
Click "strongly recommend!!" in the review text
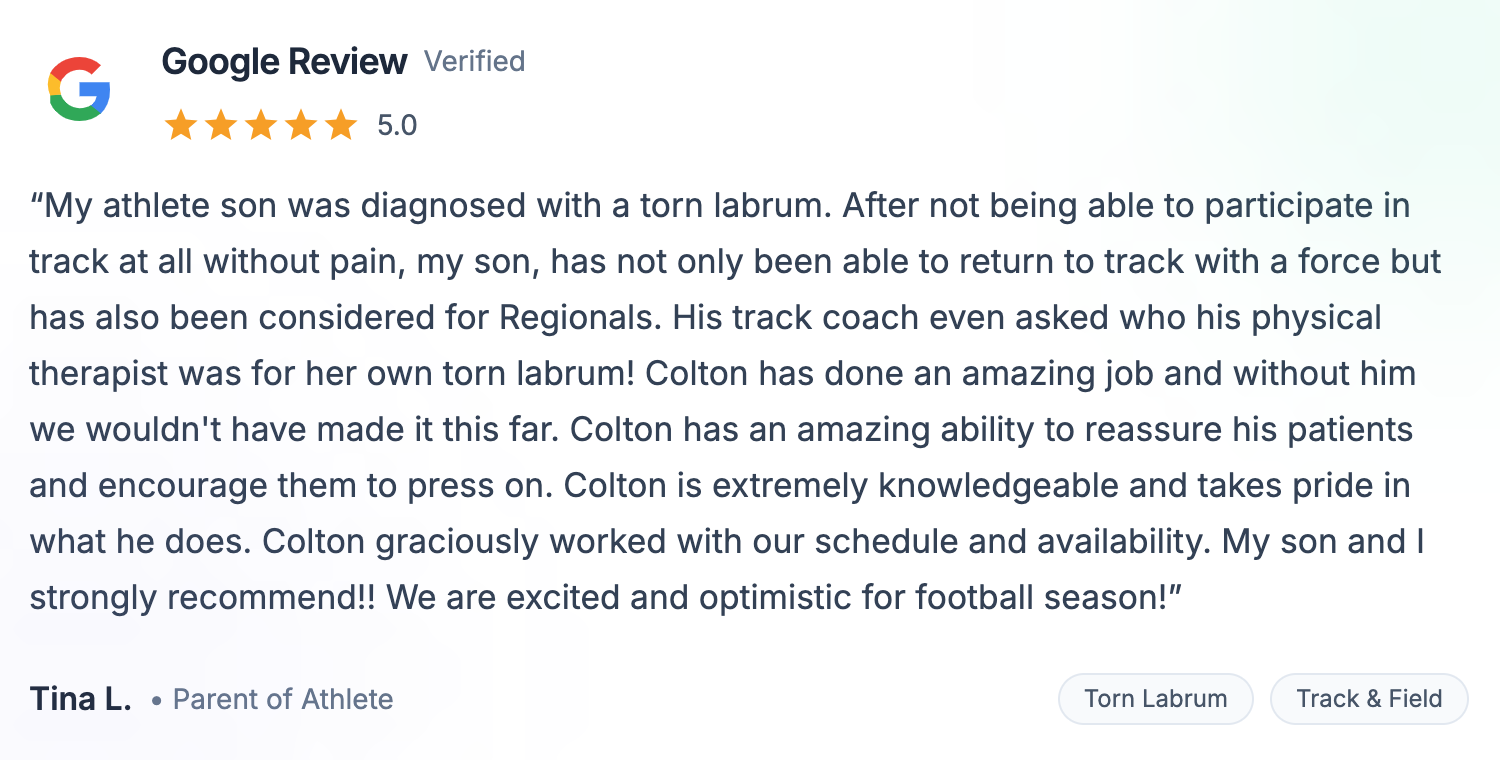[x=203, y=598]
